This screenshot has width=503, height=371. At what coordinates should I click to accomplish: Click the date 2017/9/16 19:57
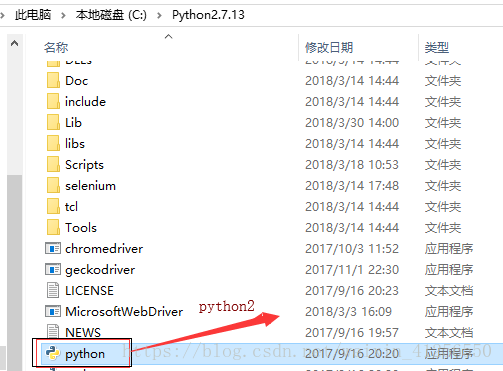click(x=352, y=333)
